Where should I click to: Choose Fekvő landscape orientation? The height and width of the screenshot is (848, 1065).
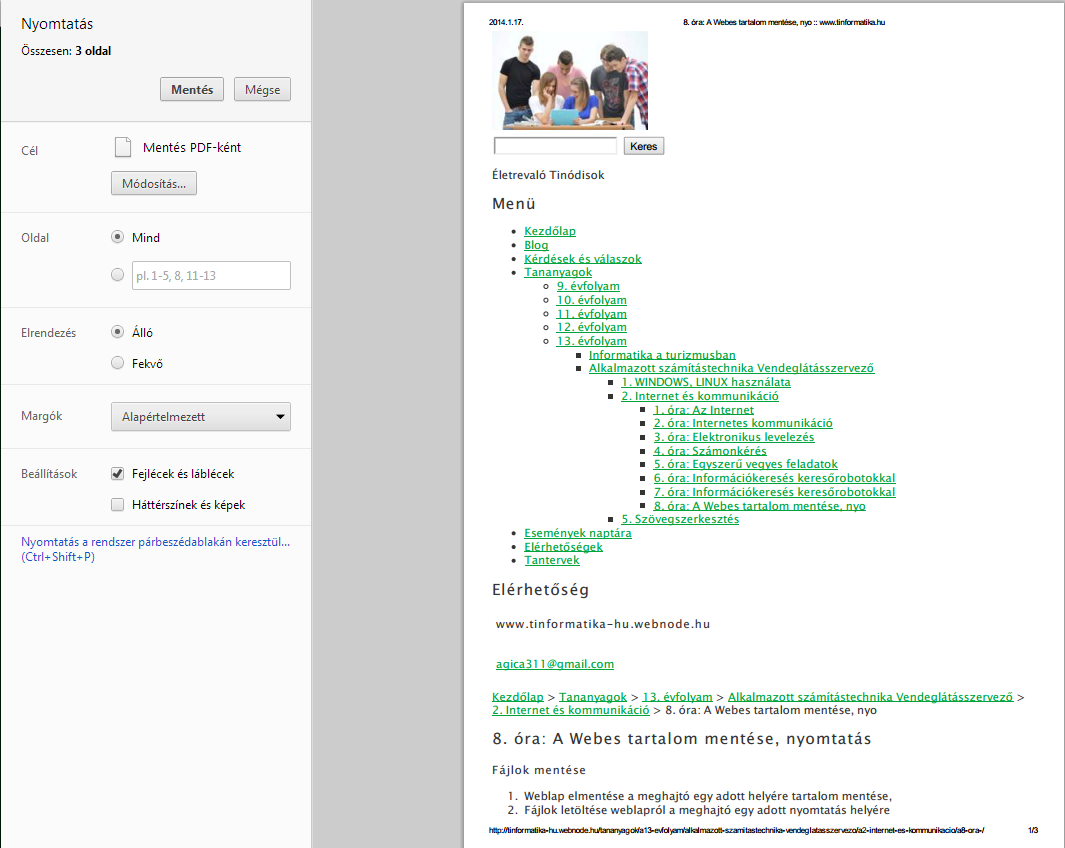pyautogui.click(x=118, y=363)
